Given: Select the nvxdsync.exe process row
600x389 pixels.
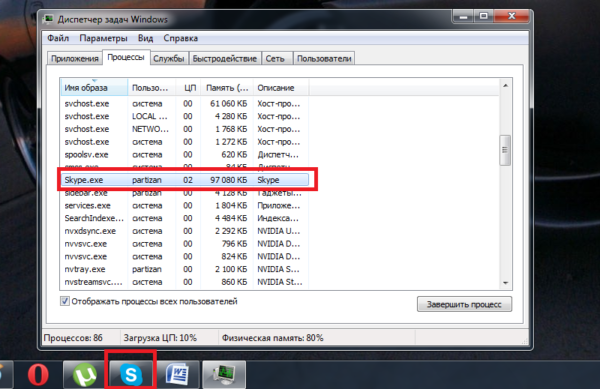Looking at the screenshot, I should click(x=185, y=231).
